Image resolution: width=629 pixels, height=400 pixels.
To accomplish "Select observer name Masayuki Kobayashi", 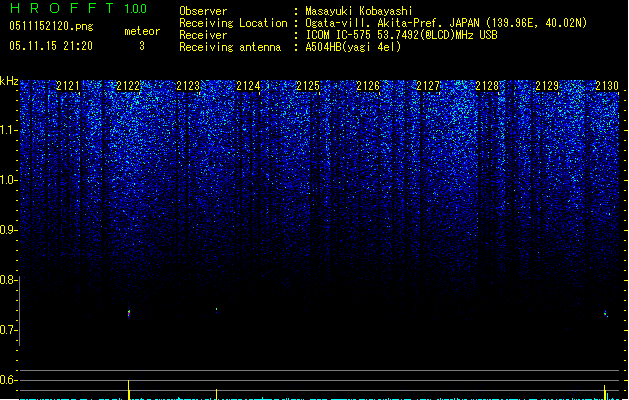I will coord(359,11).
